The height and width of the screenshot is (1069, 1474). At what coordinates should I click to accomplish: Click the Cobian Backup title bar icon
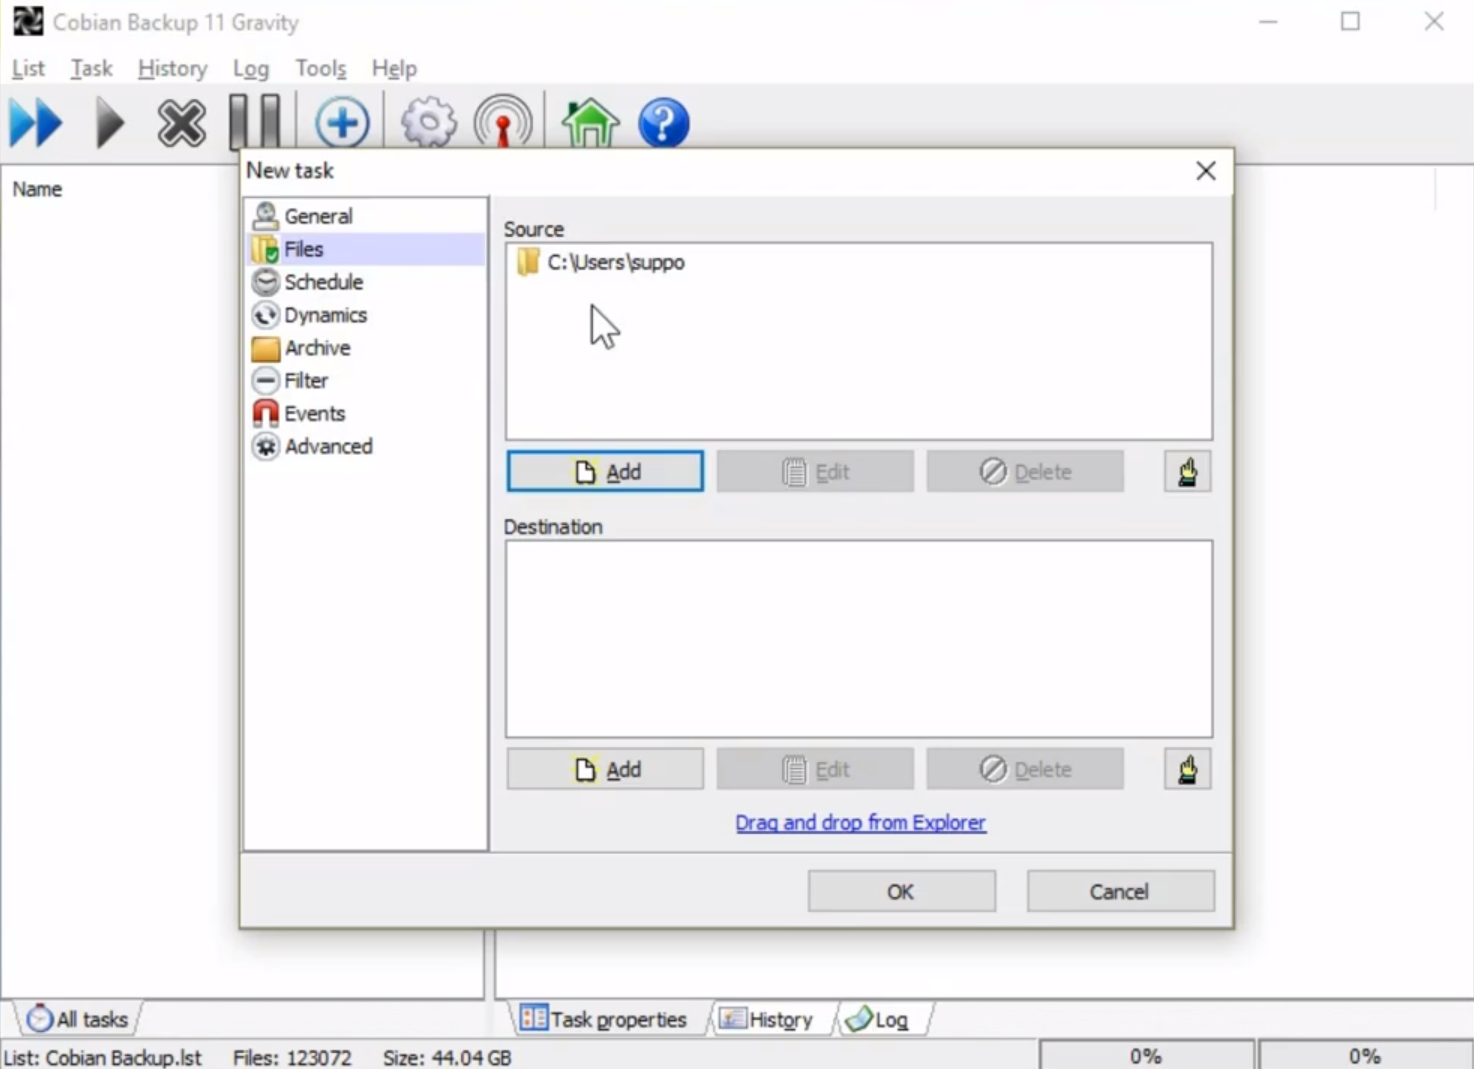point(27,21)
